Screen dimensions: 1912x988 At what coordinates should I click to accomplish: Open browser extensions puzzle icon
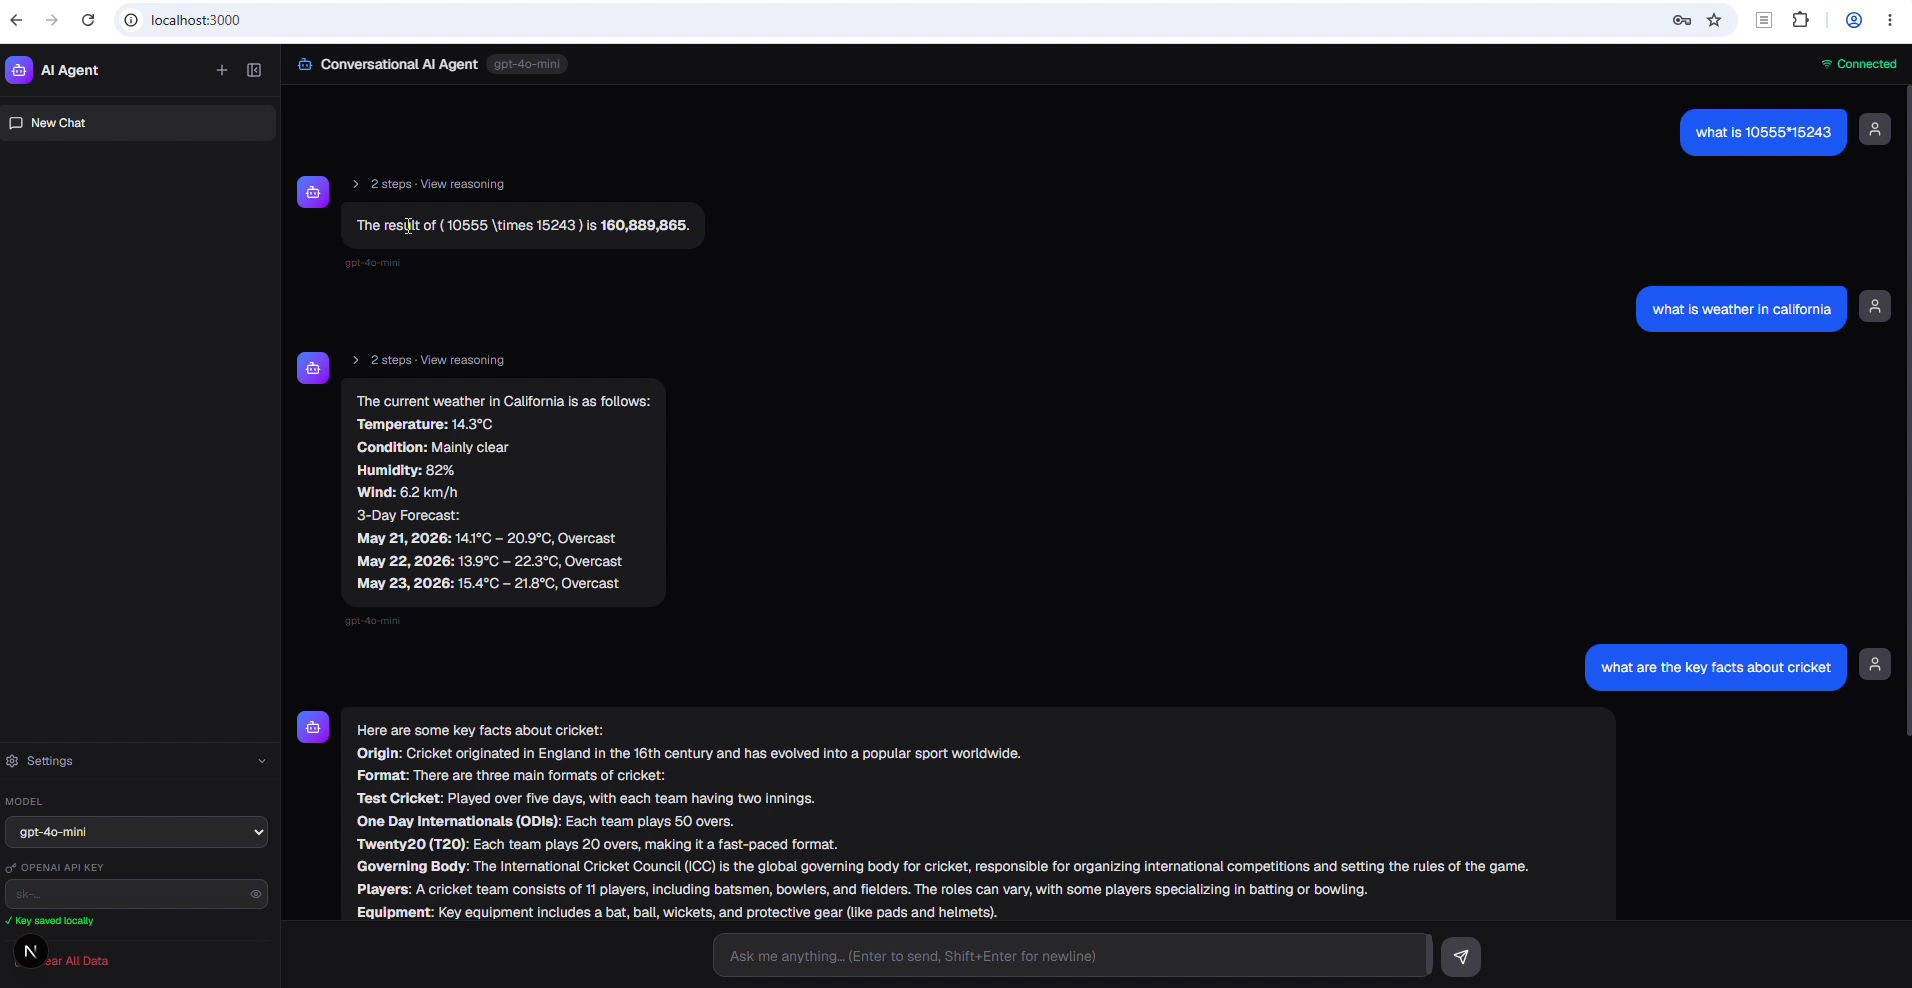1800,20
